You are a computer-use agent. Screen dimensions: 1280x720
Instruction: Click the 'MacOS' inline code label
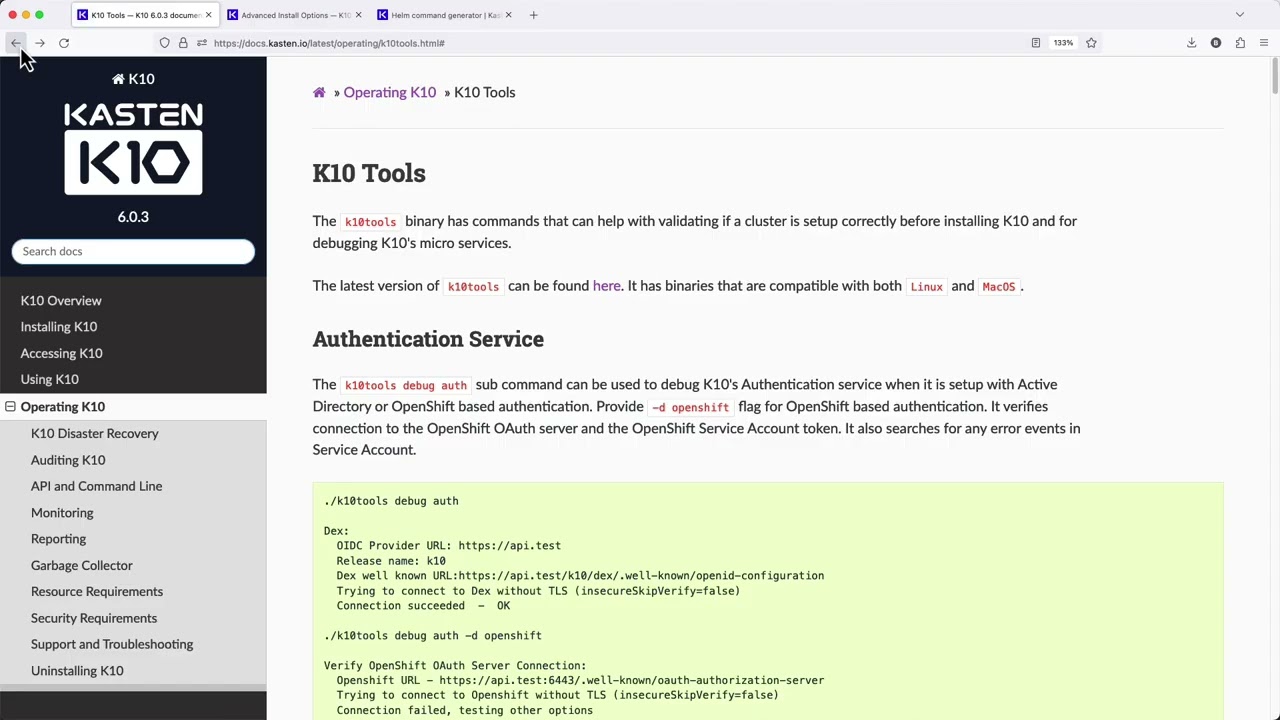tap(999, 287)
